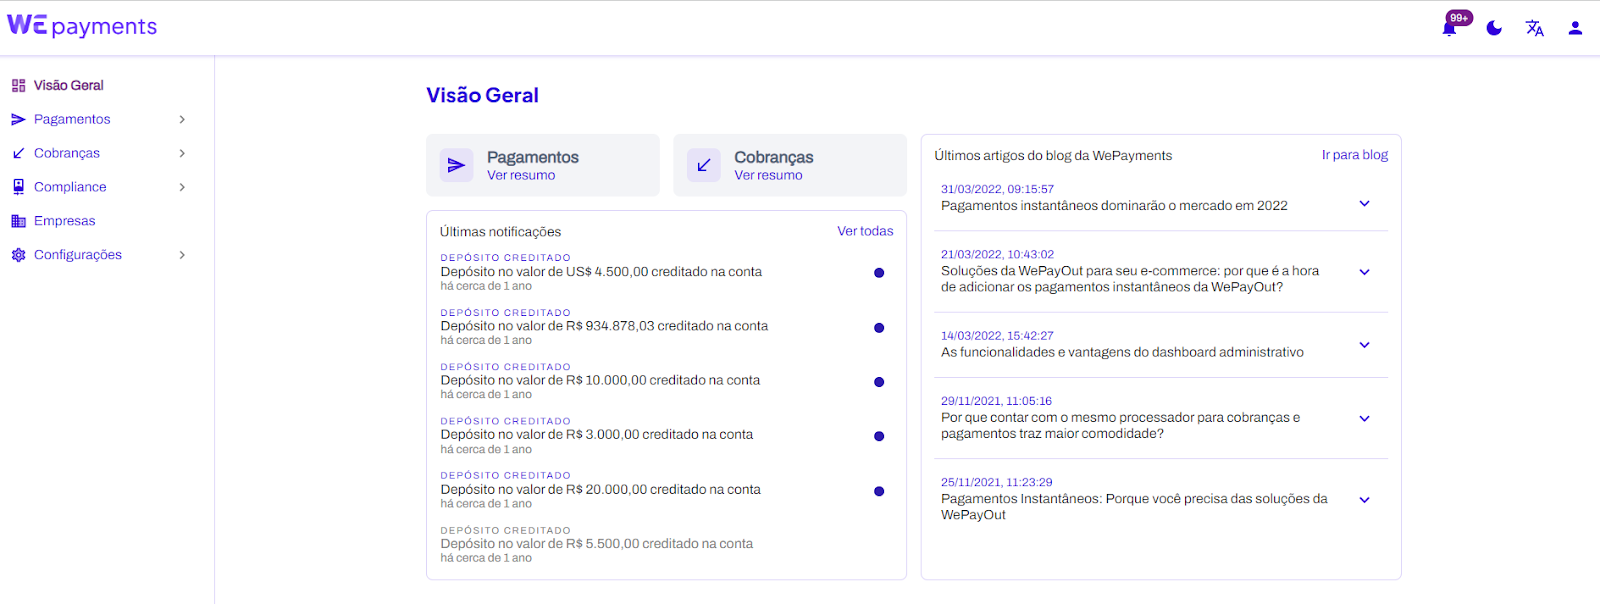This screenshot has width=1600, height=604.
Task: Click the Compliance sidebar icon
Action: click(18, 187)
